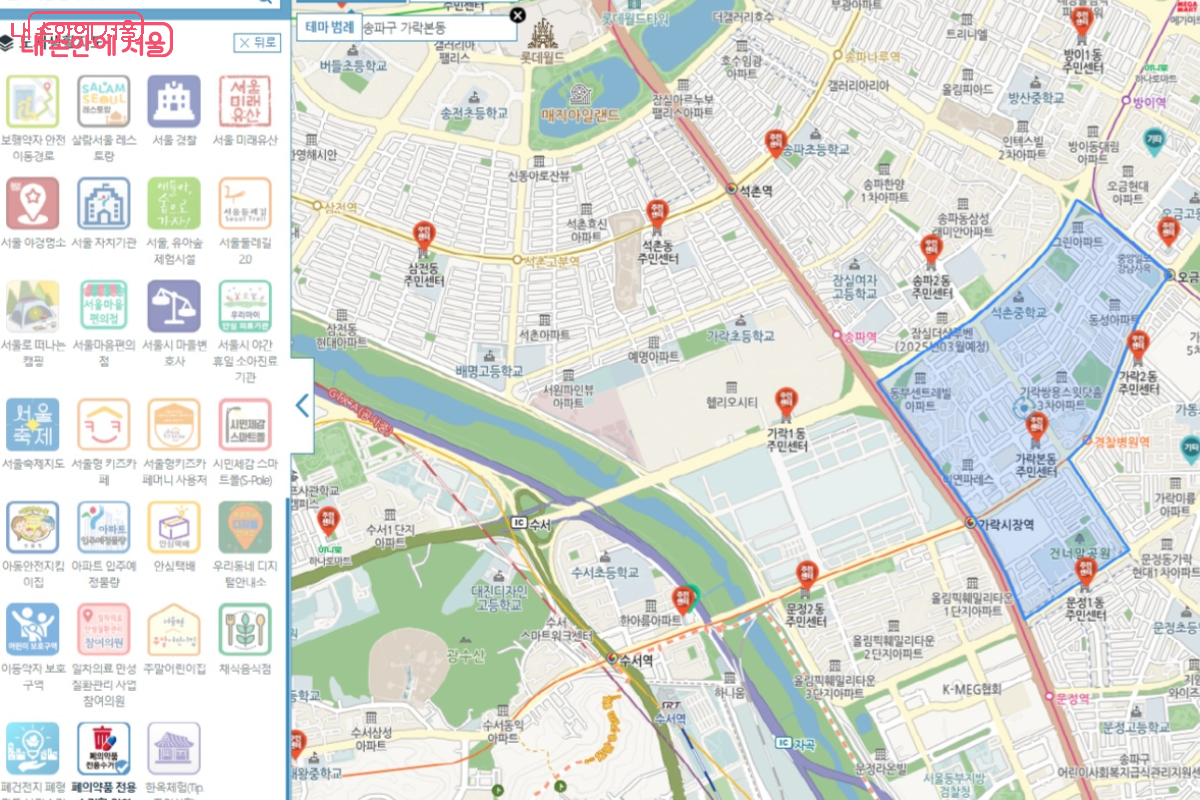The width and height of the screenshot is (1200, 800).
Task: Open the 서울형 키즈카페 theme
Action: [104, 425]
